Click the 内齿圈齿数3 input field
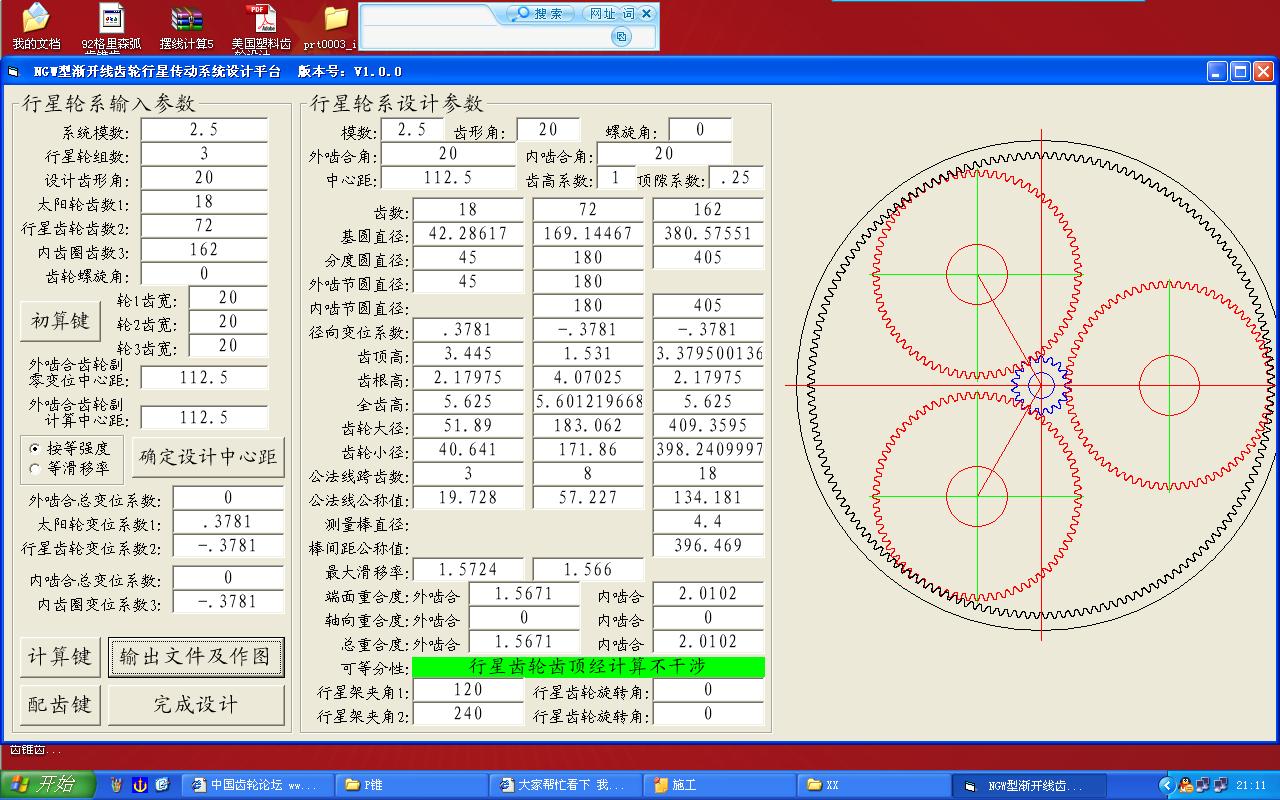 click(204, 250)
